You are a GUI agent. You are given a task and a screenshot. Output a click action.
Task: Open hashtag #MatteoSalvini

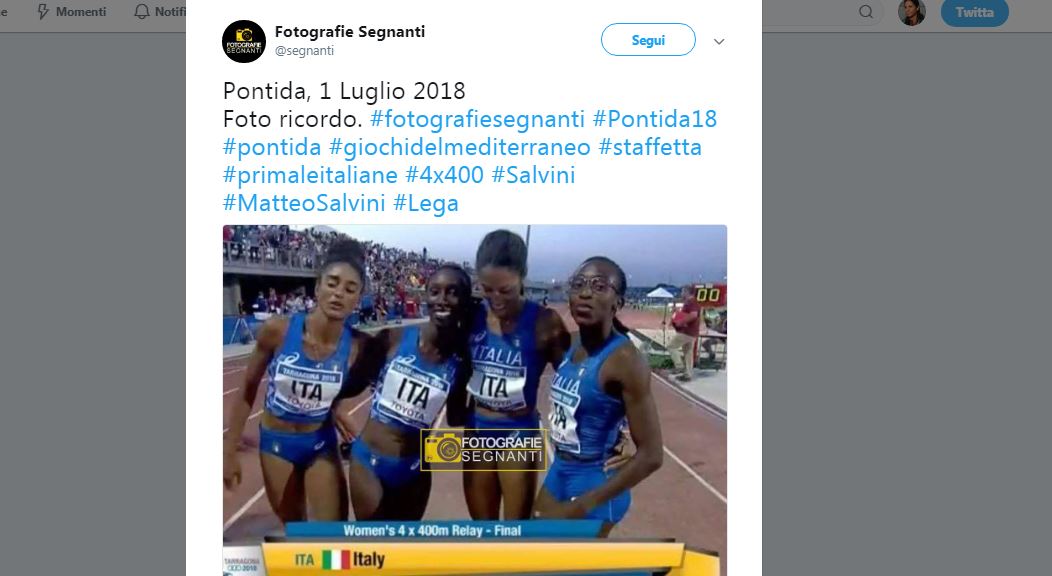point(304,204)
